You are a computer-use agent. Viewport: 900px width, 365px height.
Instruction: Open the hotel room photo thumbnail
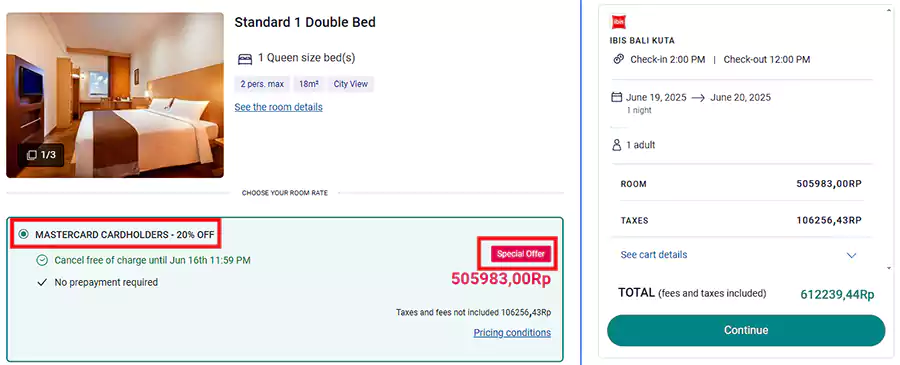(x=115, y=95)
